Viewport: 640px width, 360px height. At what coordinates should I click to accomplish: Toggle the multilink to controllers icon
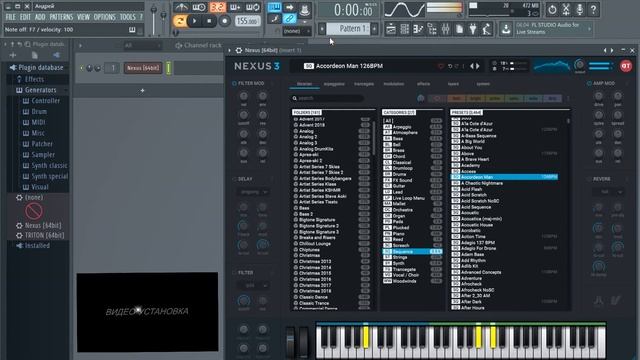point(289,18)
